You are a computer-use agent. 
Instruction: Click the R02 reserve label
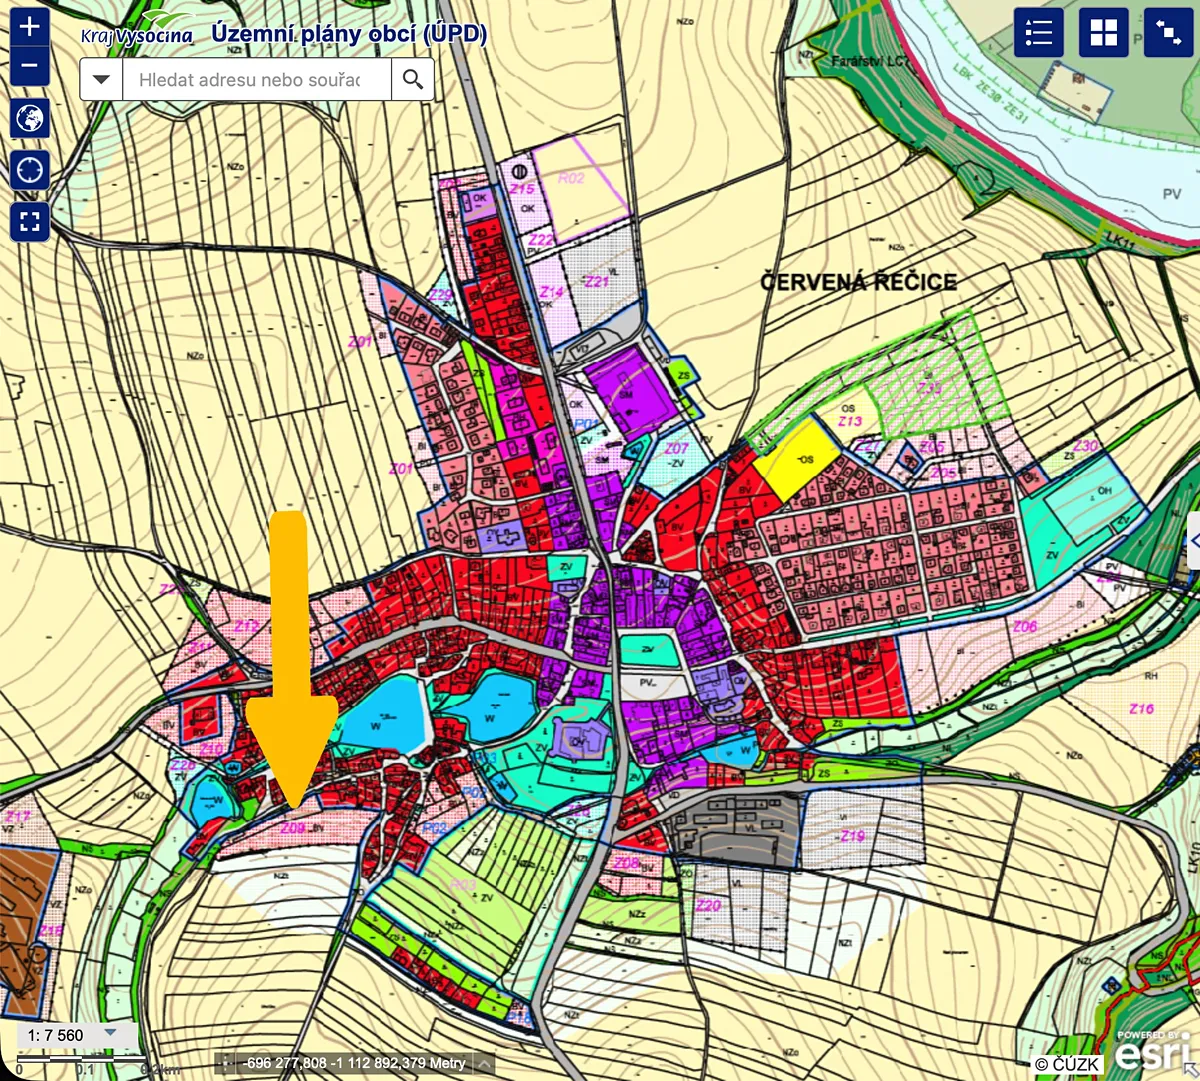point(571,178)
